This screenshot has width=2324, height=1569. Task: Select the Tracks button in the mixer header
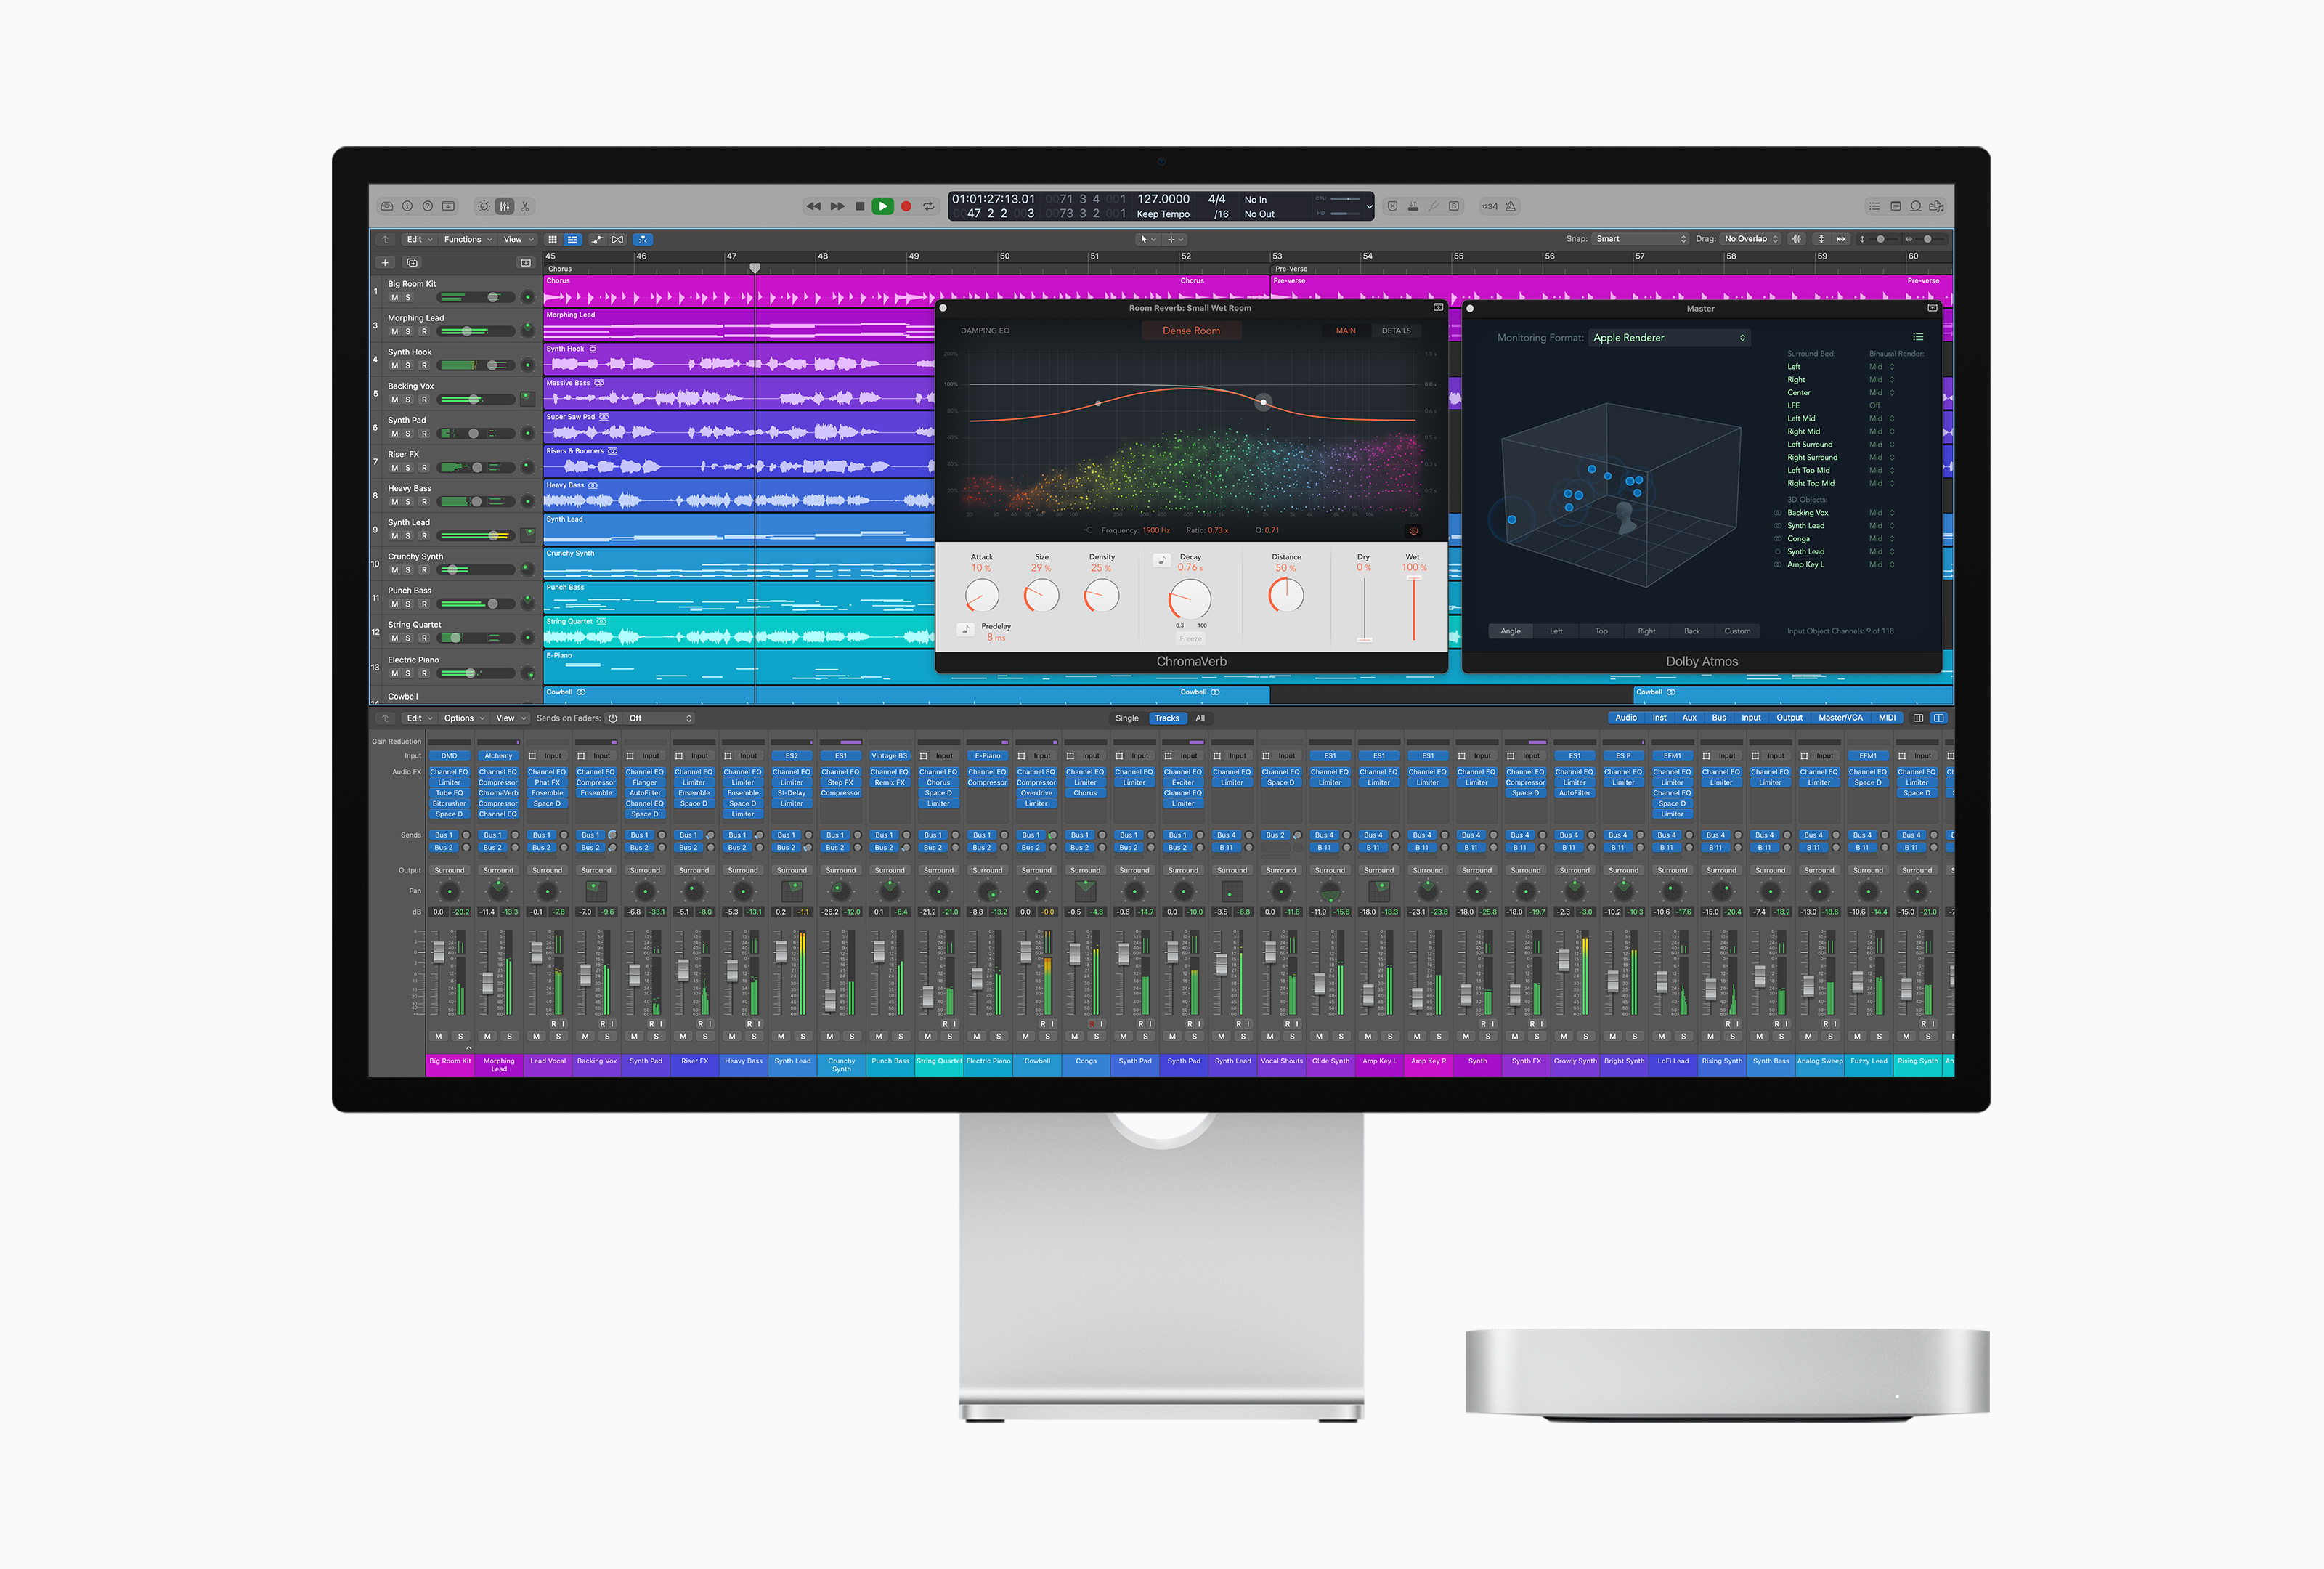click(1167, 718)
